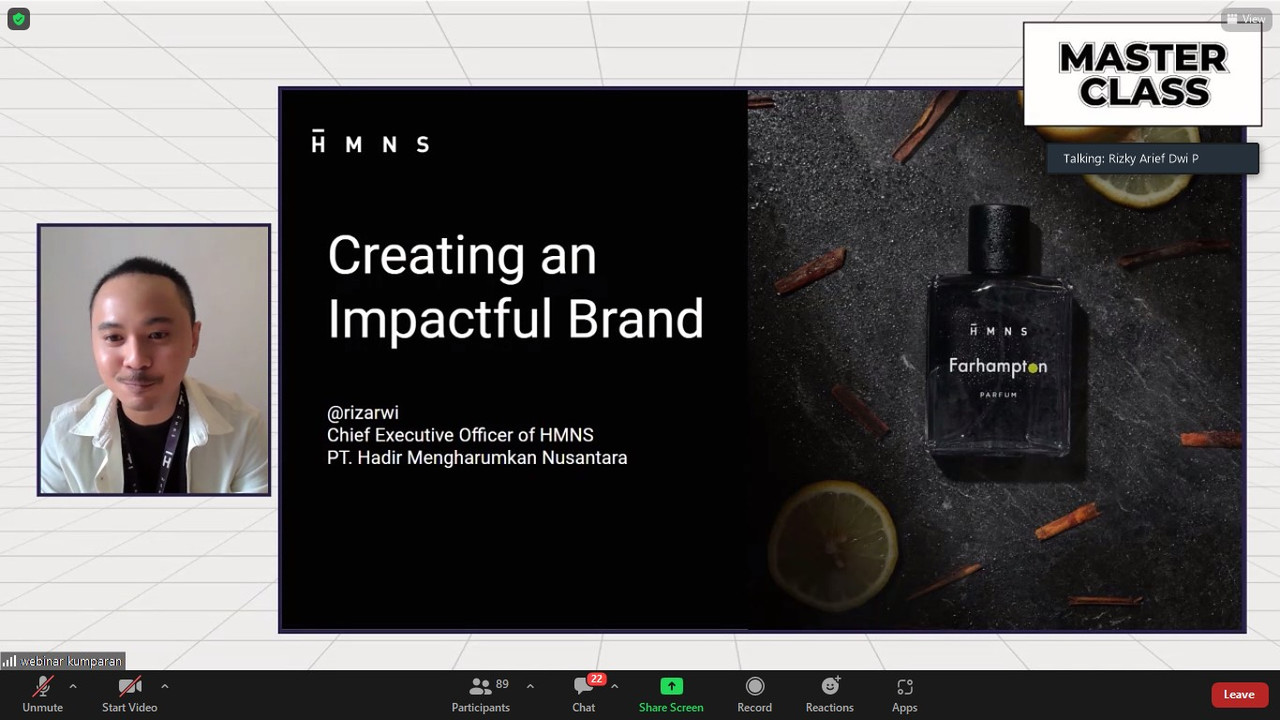Click the green encryption shield icon
Screen dimensions: 1280x720
18,19
